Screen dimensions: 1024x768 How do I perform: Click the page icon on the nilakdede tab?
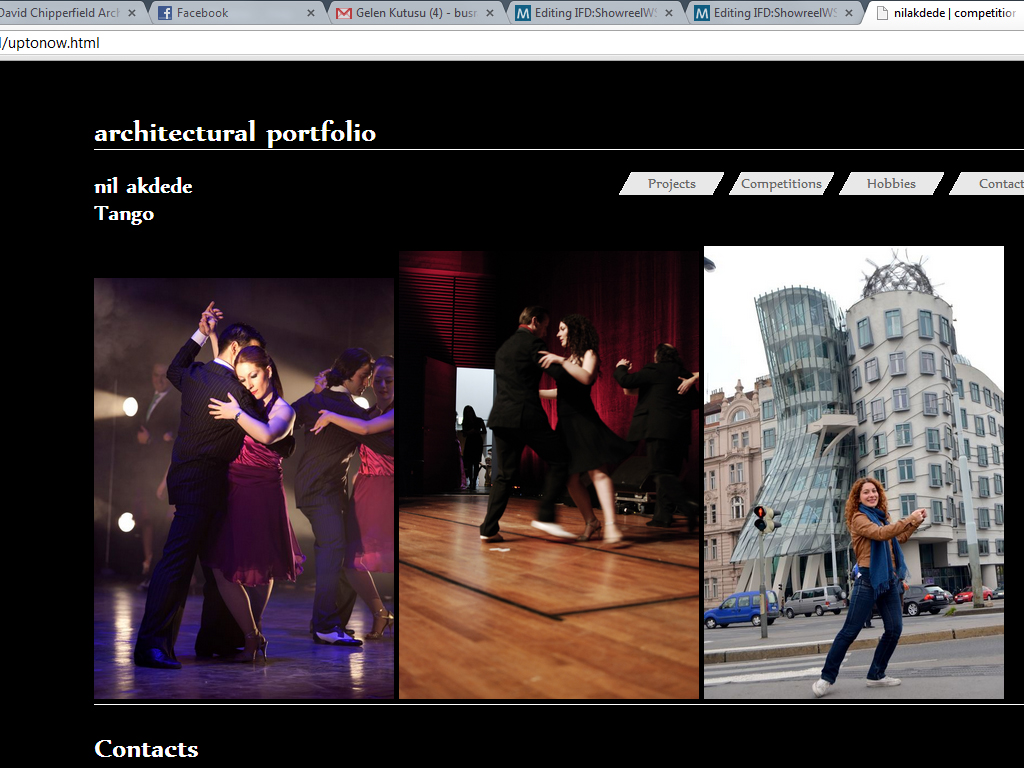pyautogui.click(x=880, y=13)
